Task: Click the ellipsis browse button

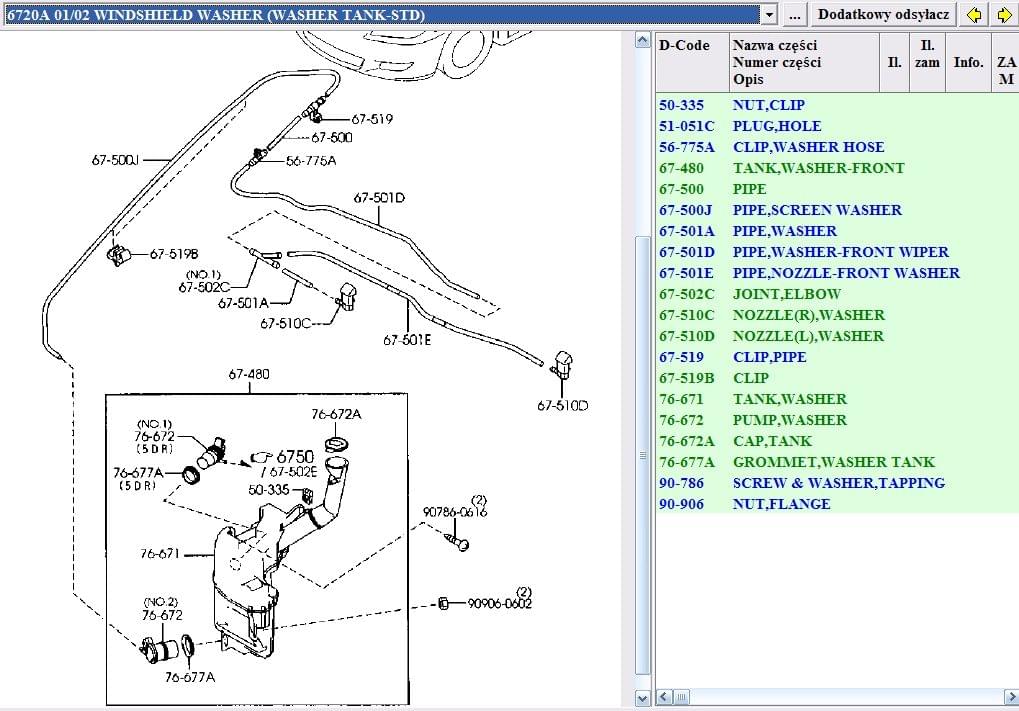Action: click(794, 14)
